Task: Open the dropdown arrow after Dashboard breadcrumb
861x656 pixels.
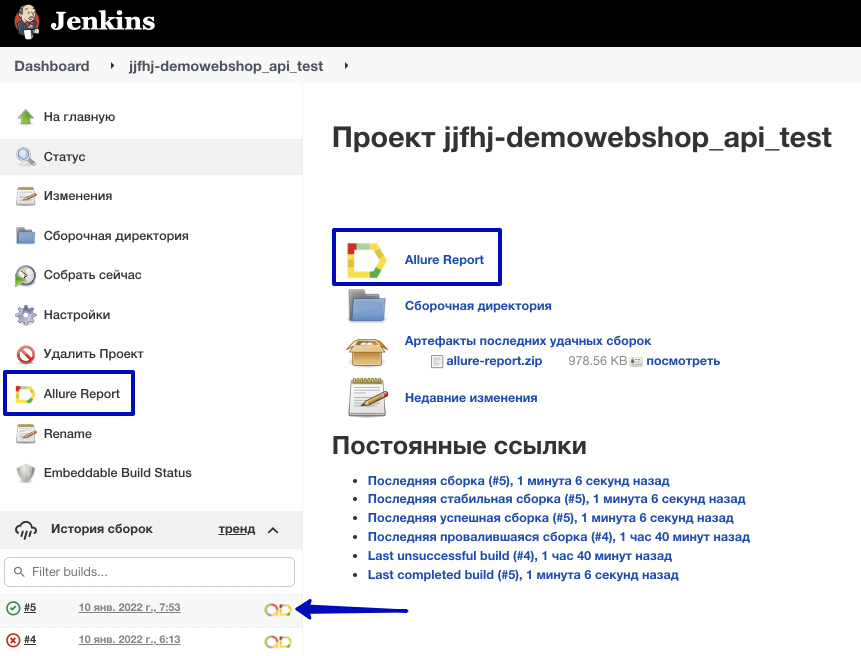Action: [112, 66]
